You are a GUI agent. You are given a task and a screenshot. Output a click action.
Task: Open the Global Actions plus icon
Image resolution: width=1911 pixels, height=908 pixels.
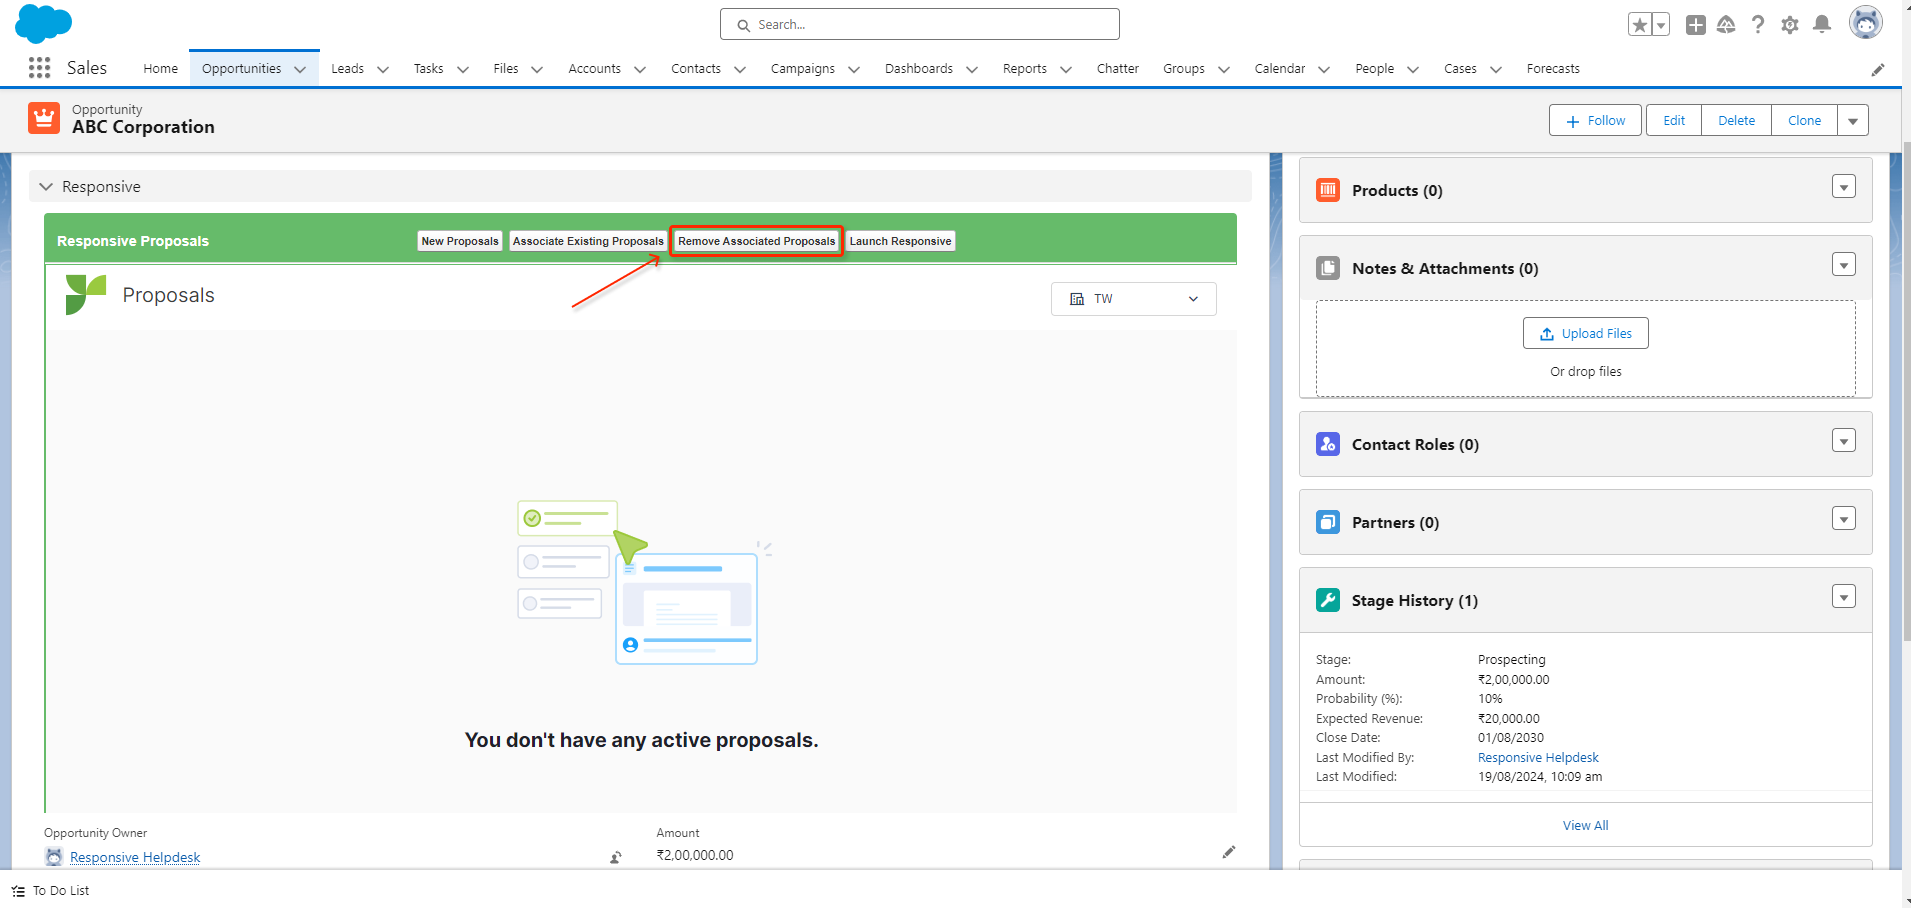1696,25
